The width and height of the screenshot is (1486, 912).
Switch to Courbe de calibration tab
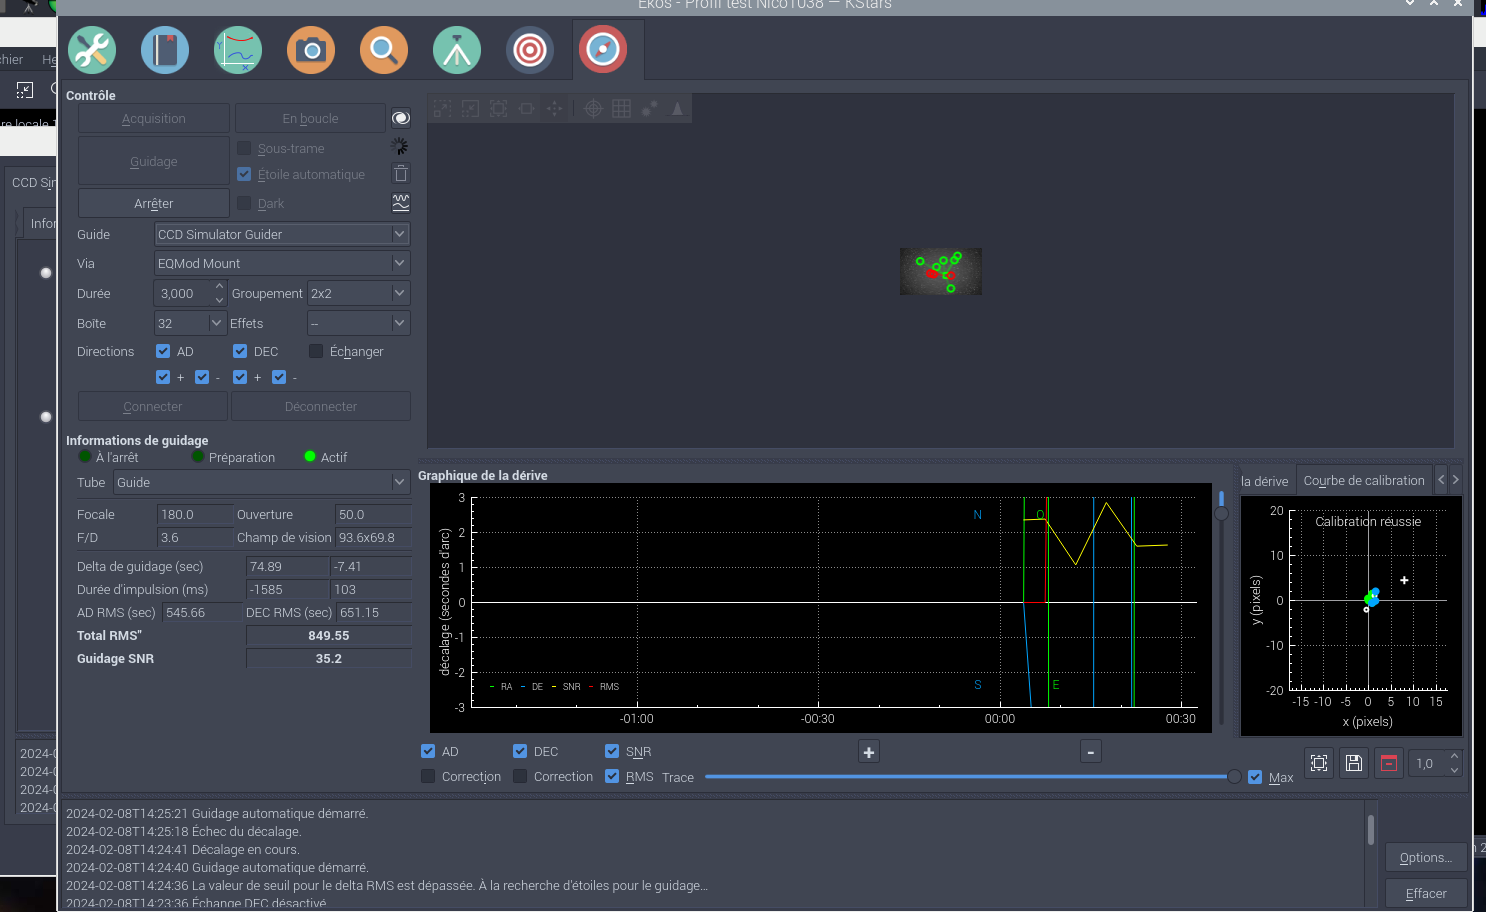tap(1363, 481)
